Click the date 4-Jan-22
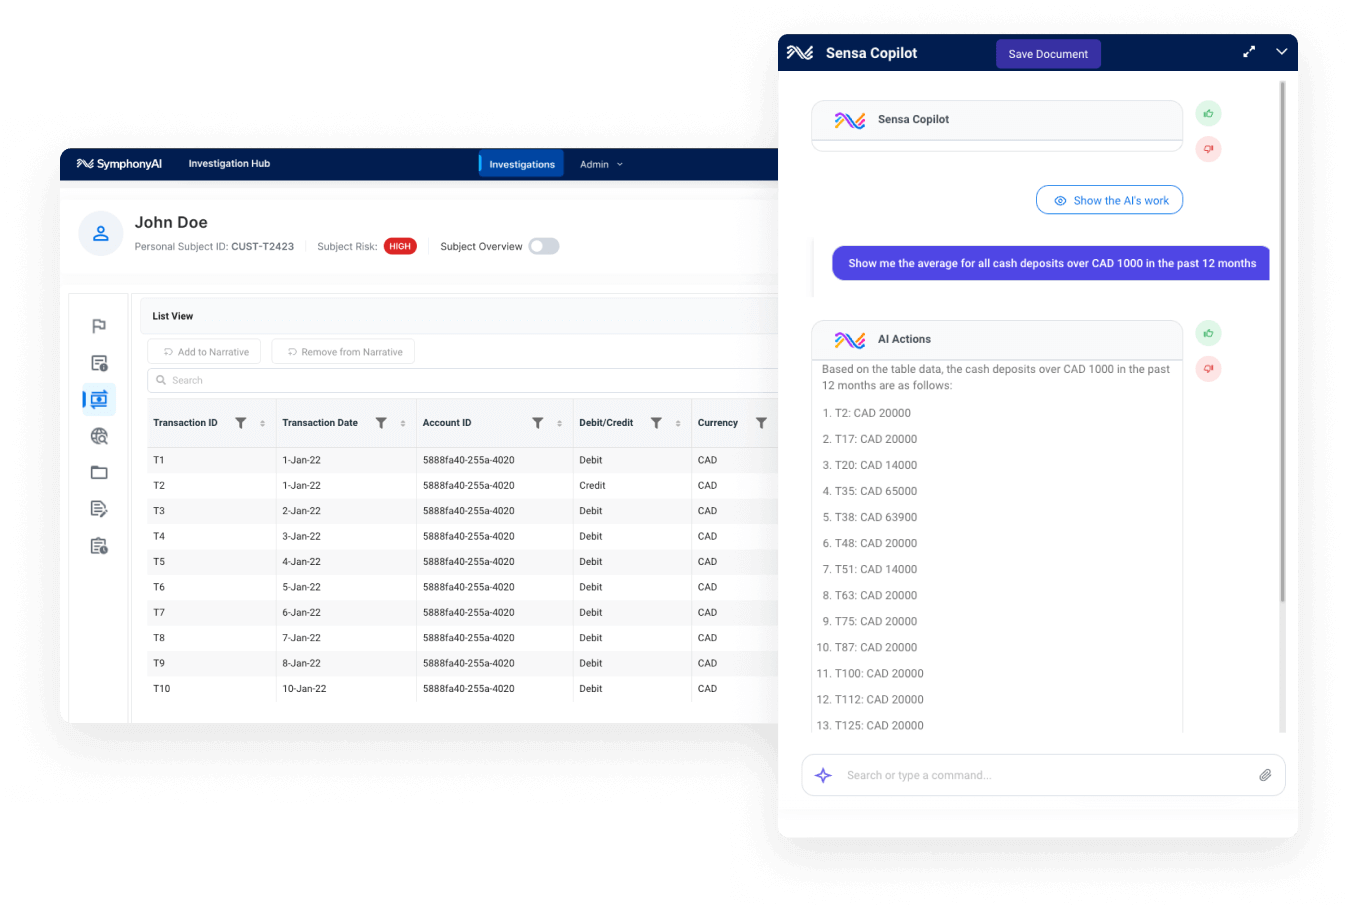This screenshot has height=905, width=1349. pyautogui.click(x=301, y=562)
